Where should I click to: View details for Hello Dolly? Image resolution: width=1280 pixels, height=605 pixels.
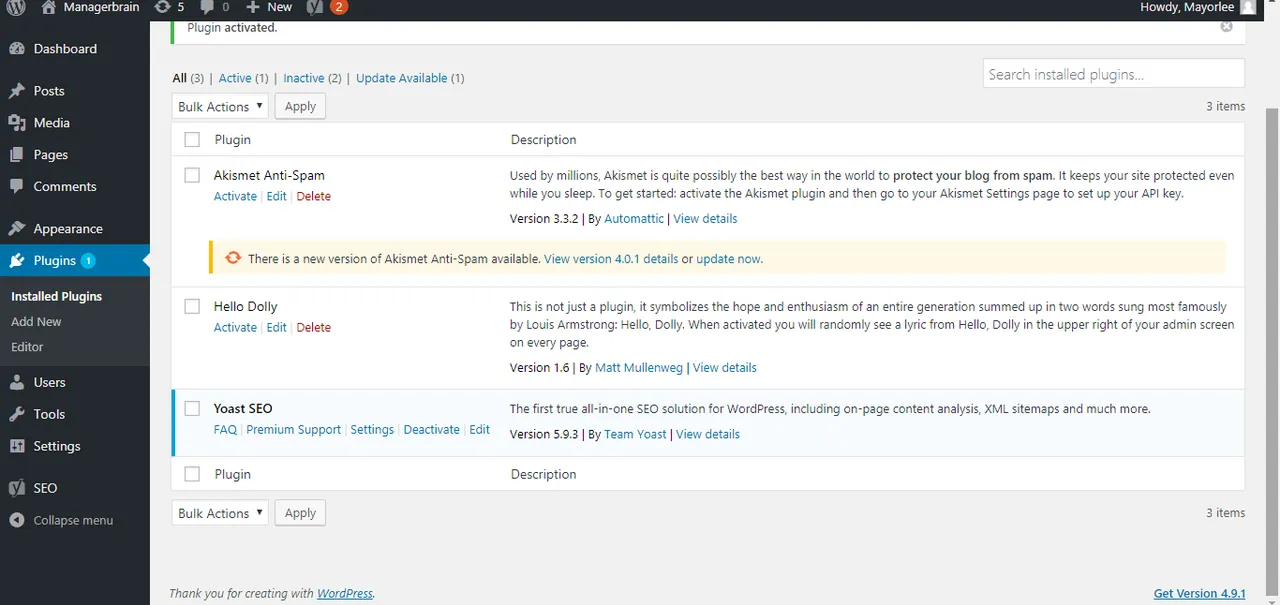725,367
